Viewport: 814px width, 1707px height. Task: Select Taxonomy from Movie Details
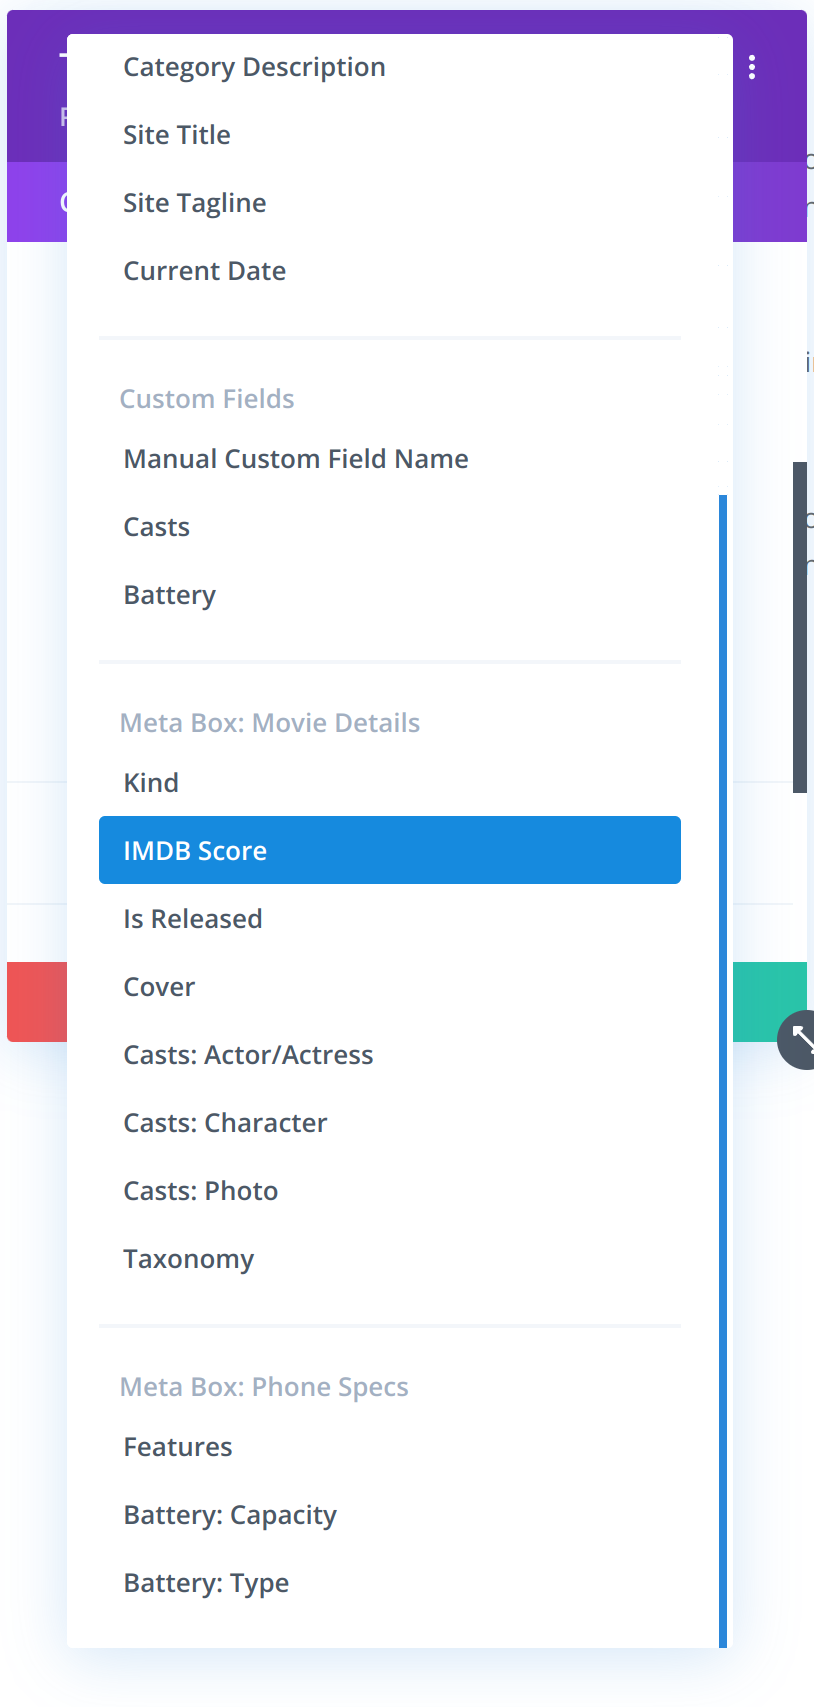point(189,1259)
